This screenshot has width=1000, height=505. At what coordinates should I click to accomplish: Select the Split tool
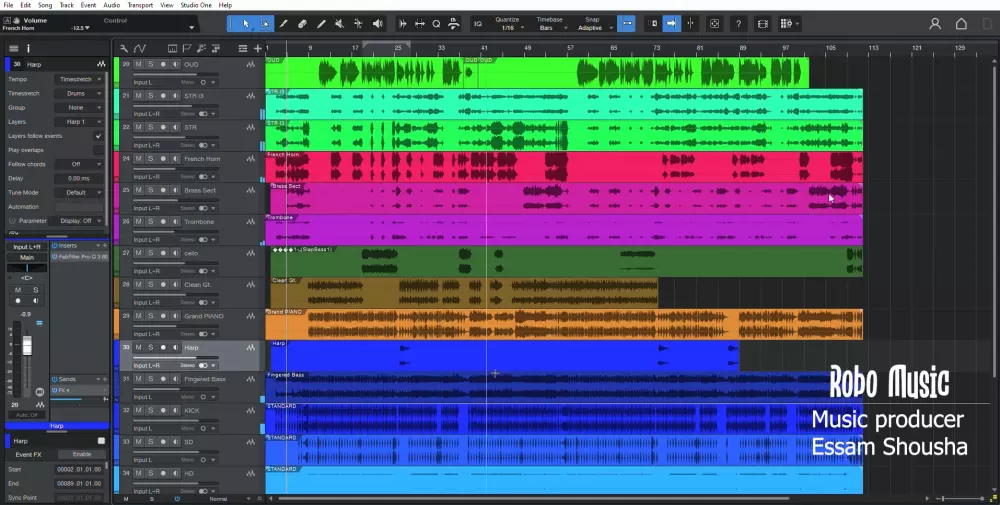click(x=284, y=24)
